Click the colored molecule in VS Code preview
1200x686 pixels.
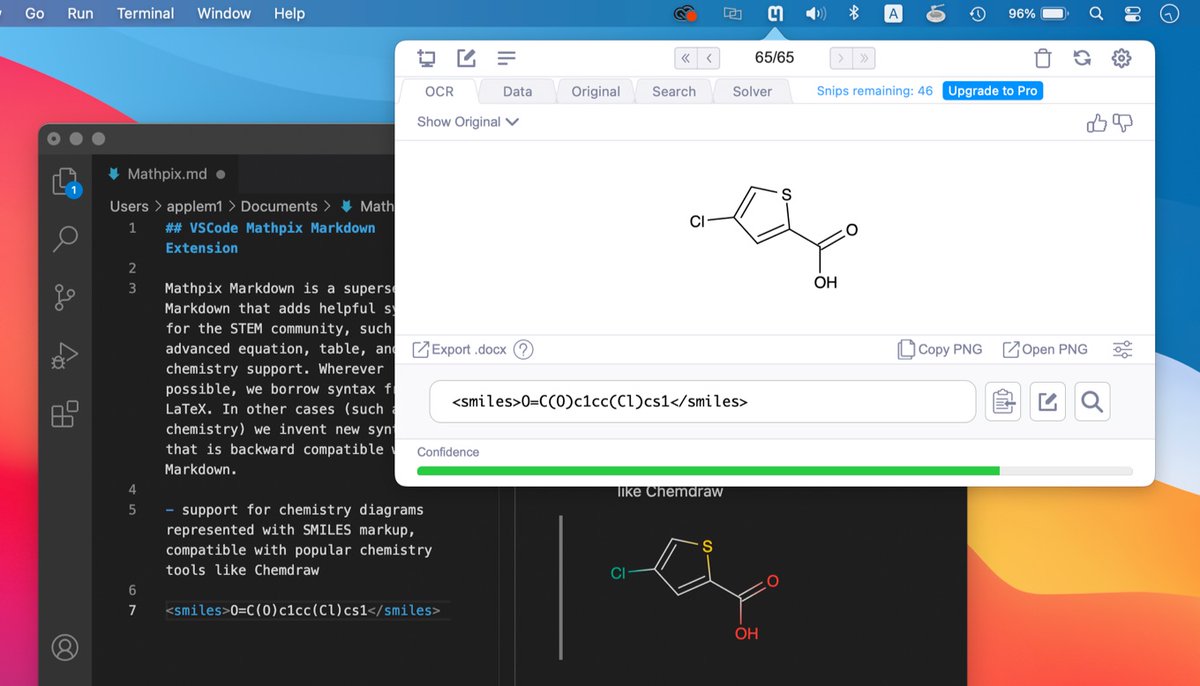tap(695, 590)
